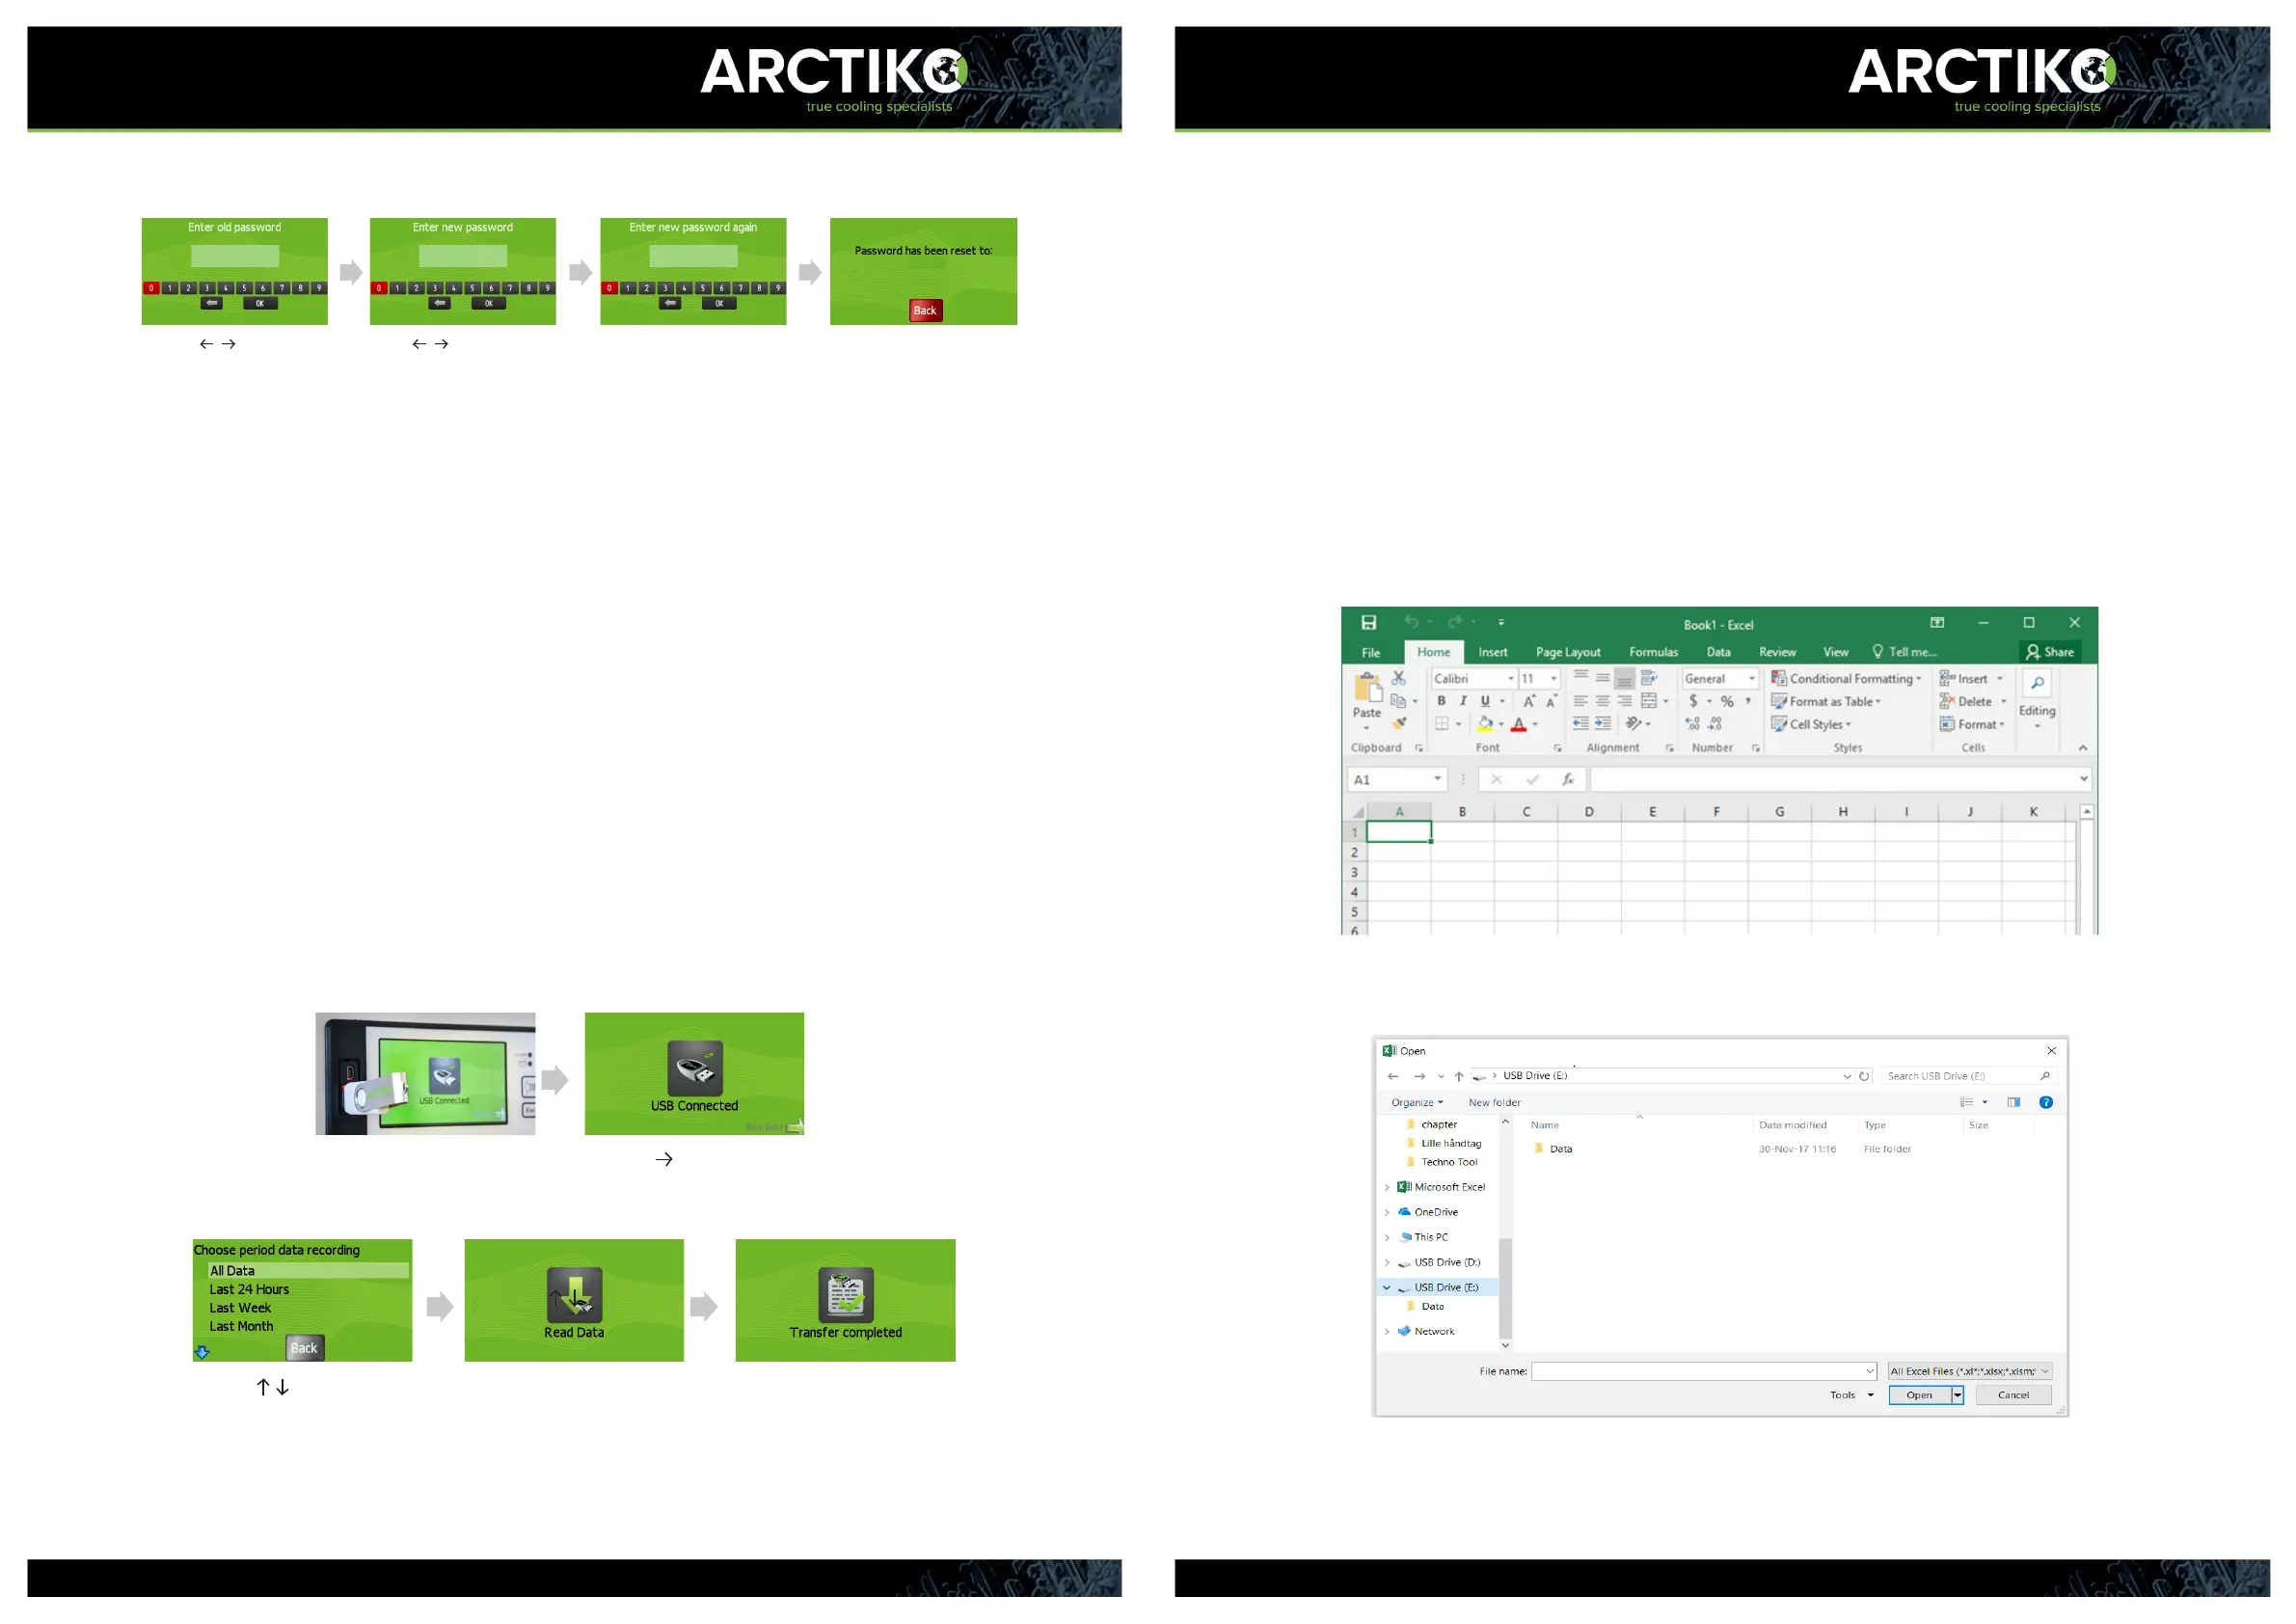Click the Refresh icon in Open dialog

[1864, 1077]
